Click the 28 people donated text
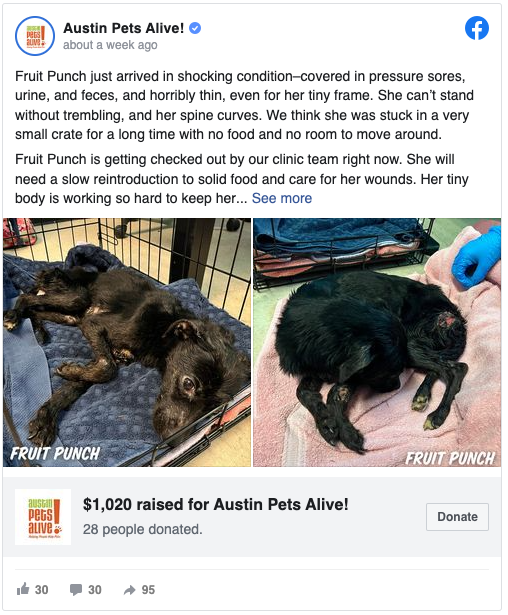 (x=142, y=529)
